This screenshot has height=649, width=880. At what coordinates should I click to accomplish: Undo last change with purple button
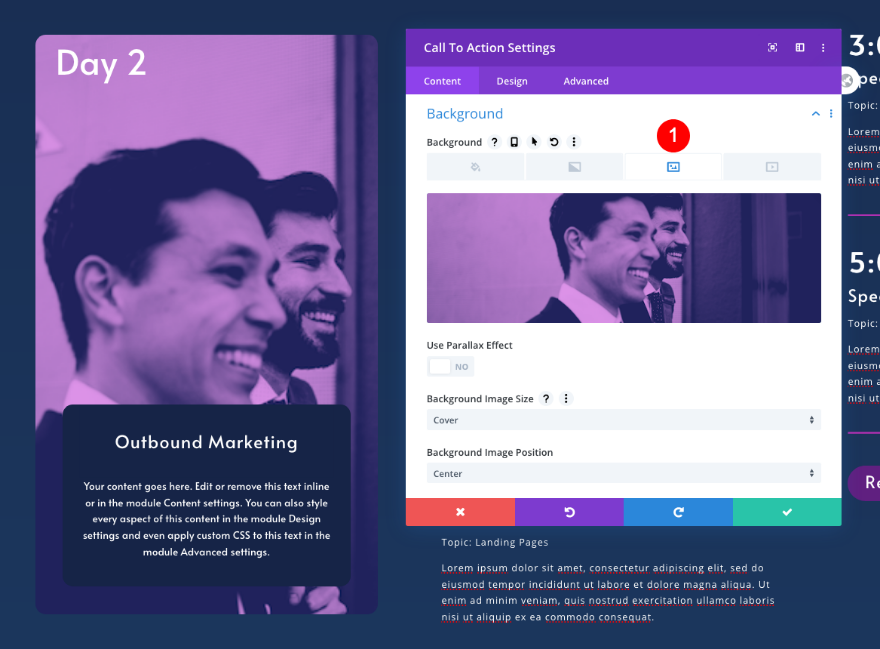(569, 512)
